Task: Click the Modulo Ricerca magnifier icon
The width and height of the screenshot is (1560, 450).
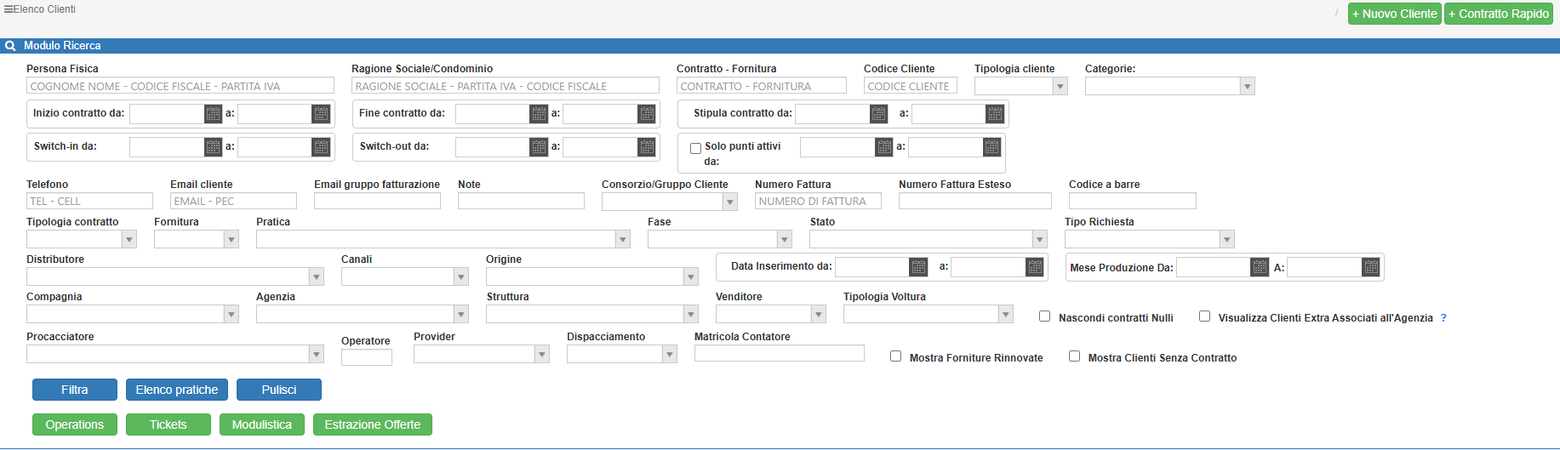Action: tap(10, 46)
